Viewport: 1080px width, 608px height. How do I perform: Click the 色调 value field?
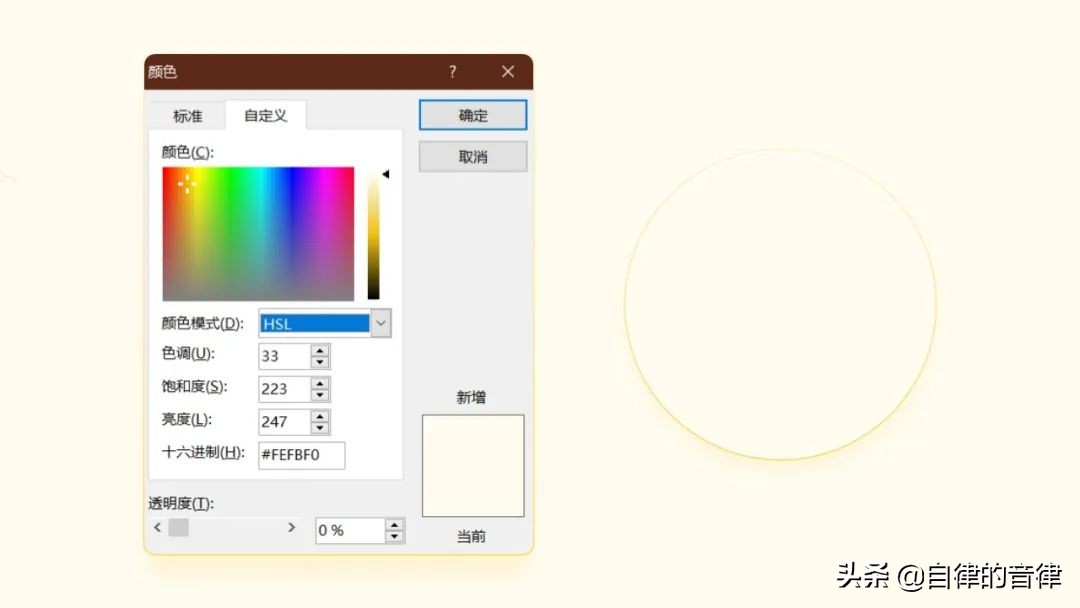tap(284, 356)
